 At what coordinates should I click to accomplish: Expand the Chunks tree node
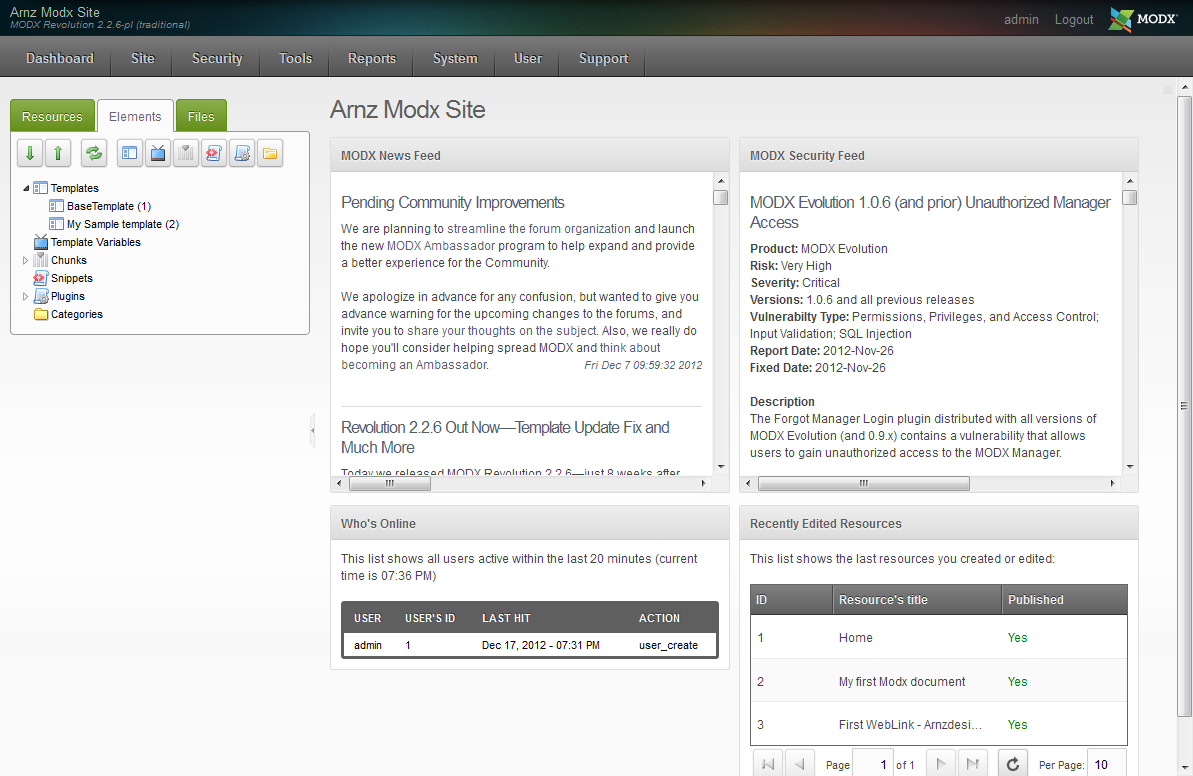pos(26,260)
